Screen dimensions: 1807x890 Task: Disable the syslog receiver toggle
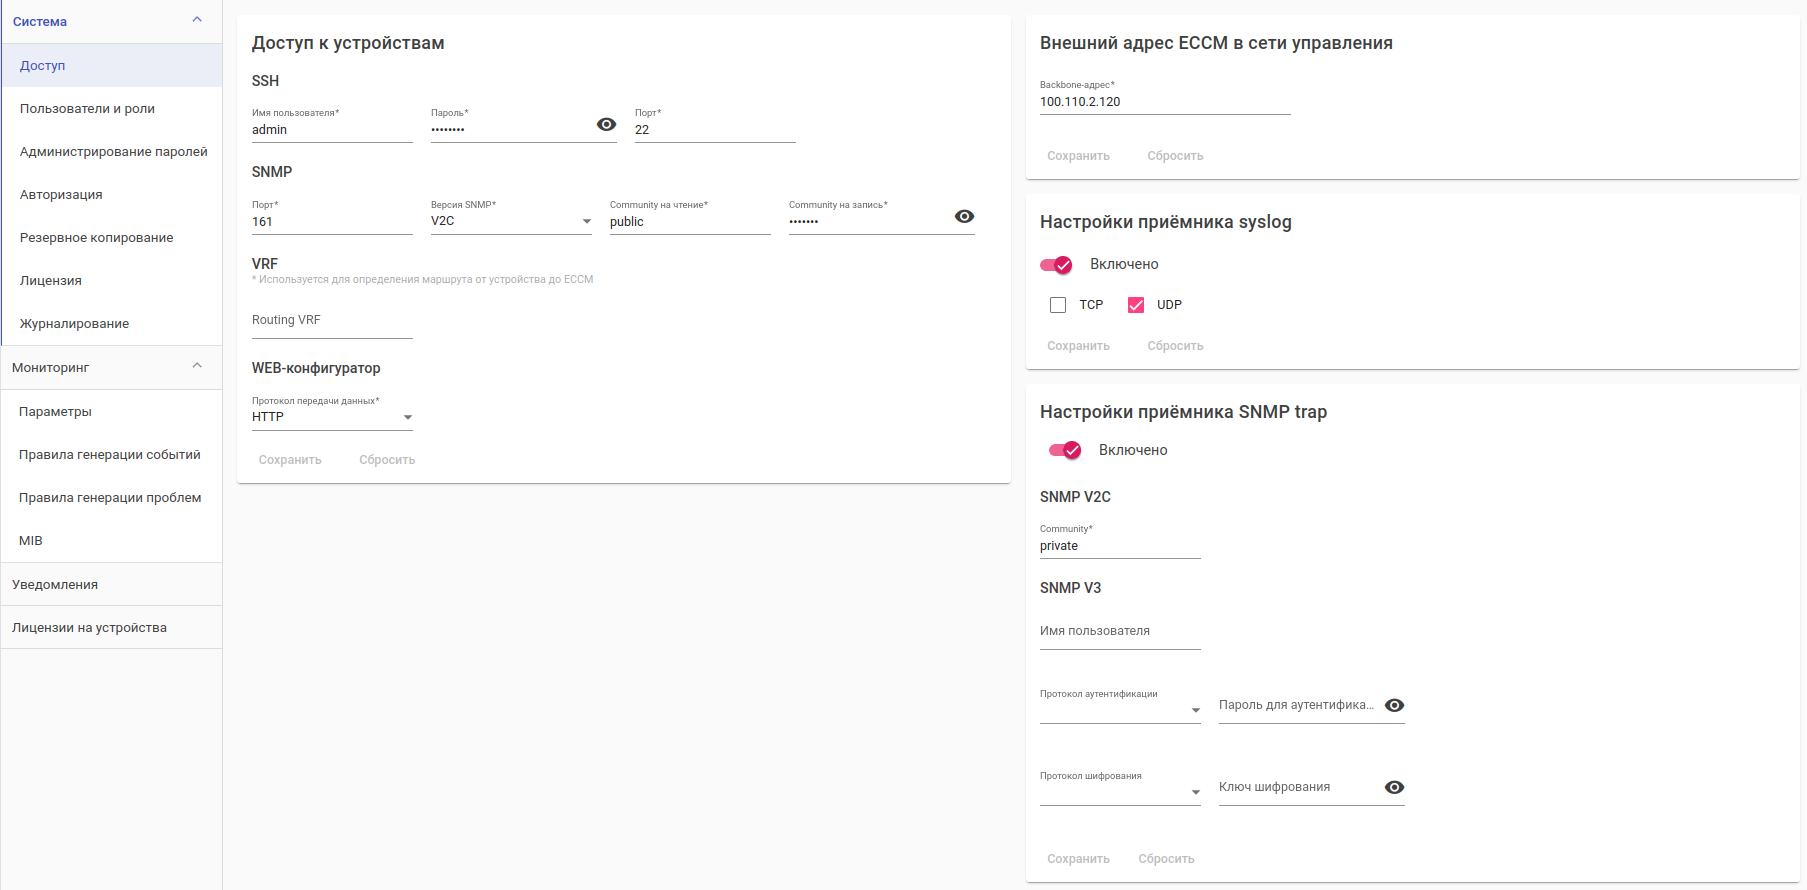click(x=1057, y=265)
